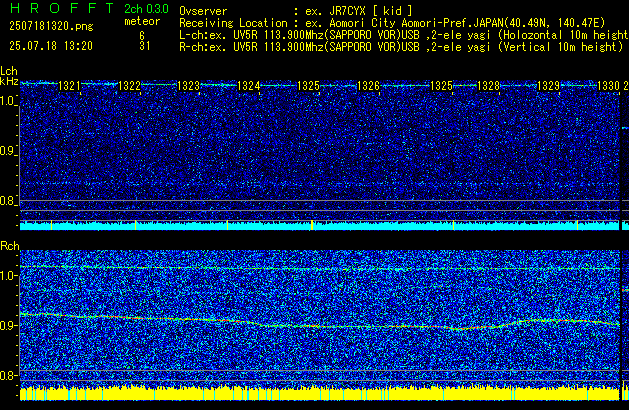Click the 1.0 kHz tick on Lch axis
The height and width of the screenshot is (410, 629).
(8, 101)
